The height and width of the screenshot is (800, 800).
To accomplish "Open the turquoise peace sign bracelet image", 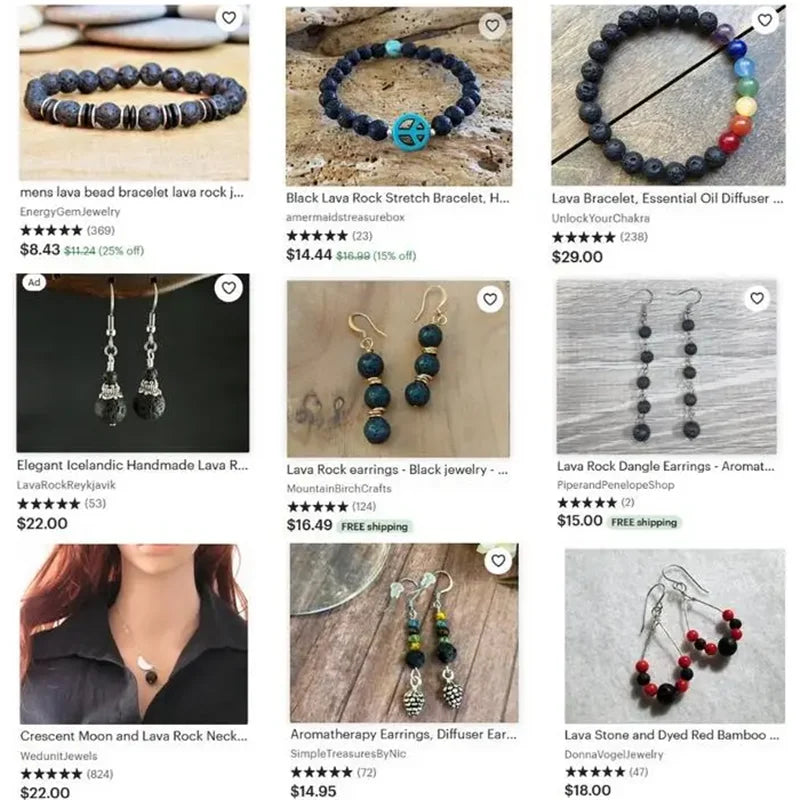I will tap(399, 96).
